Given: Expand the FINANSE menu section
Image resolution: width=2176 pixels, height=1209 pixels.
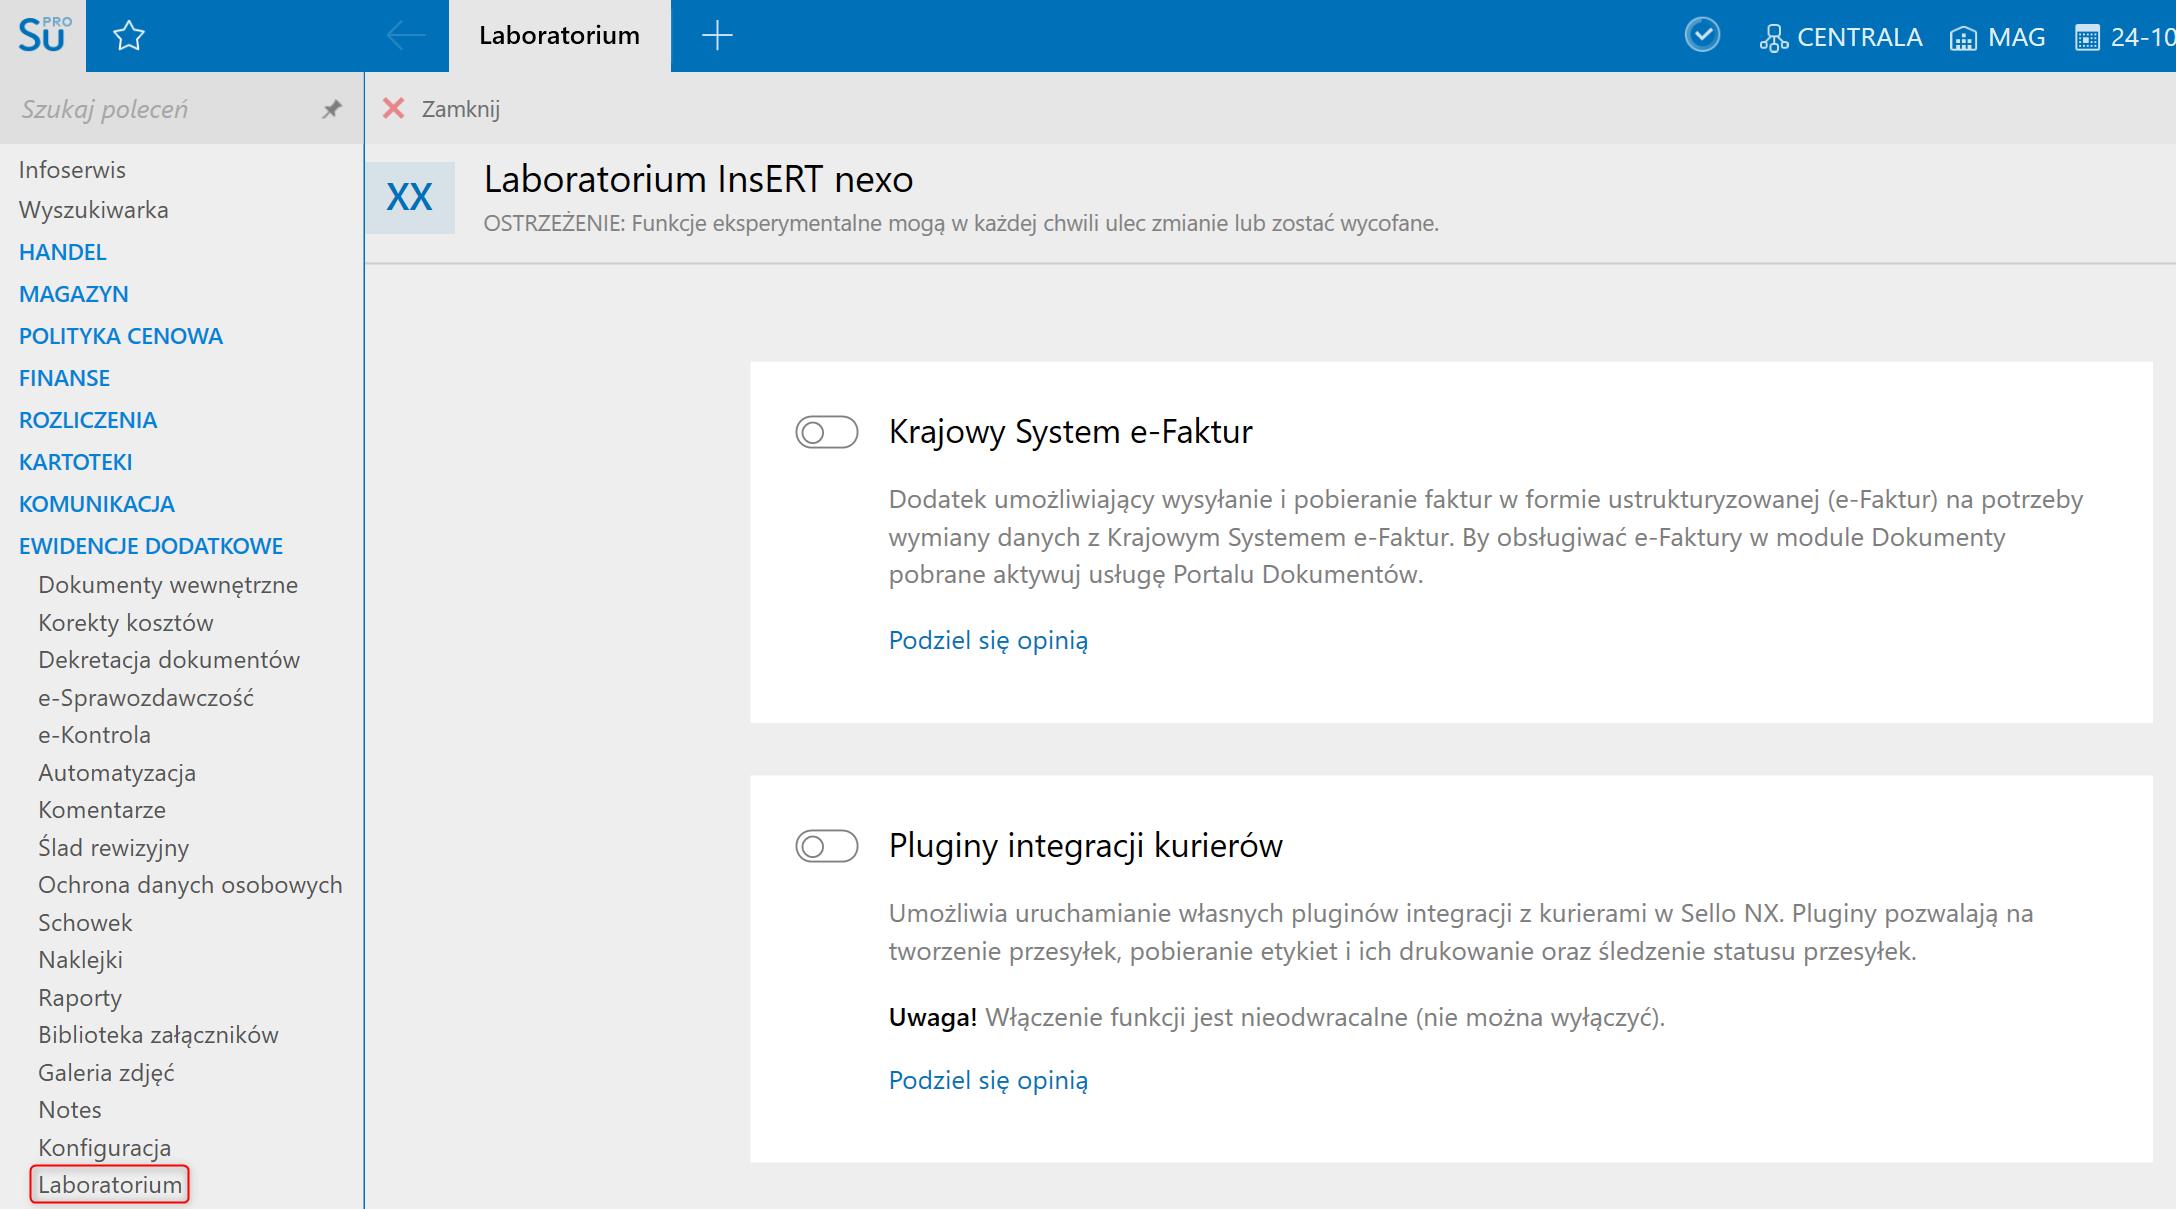Looking at the screenshot, I should (65, 378).
